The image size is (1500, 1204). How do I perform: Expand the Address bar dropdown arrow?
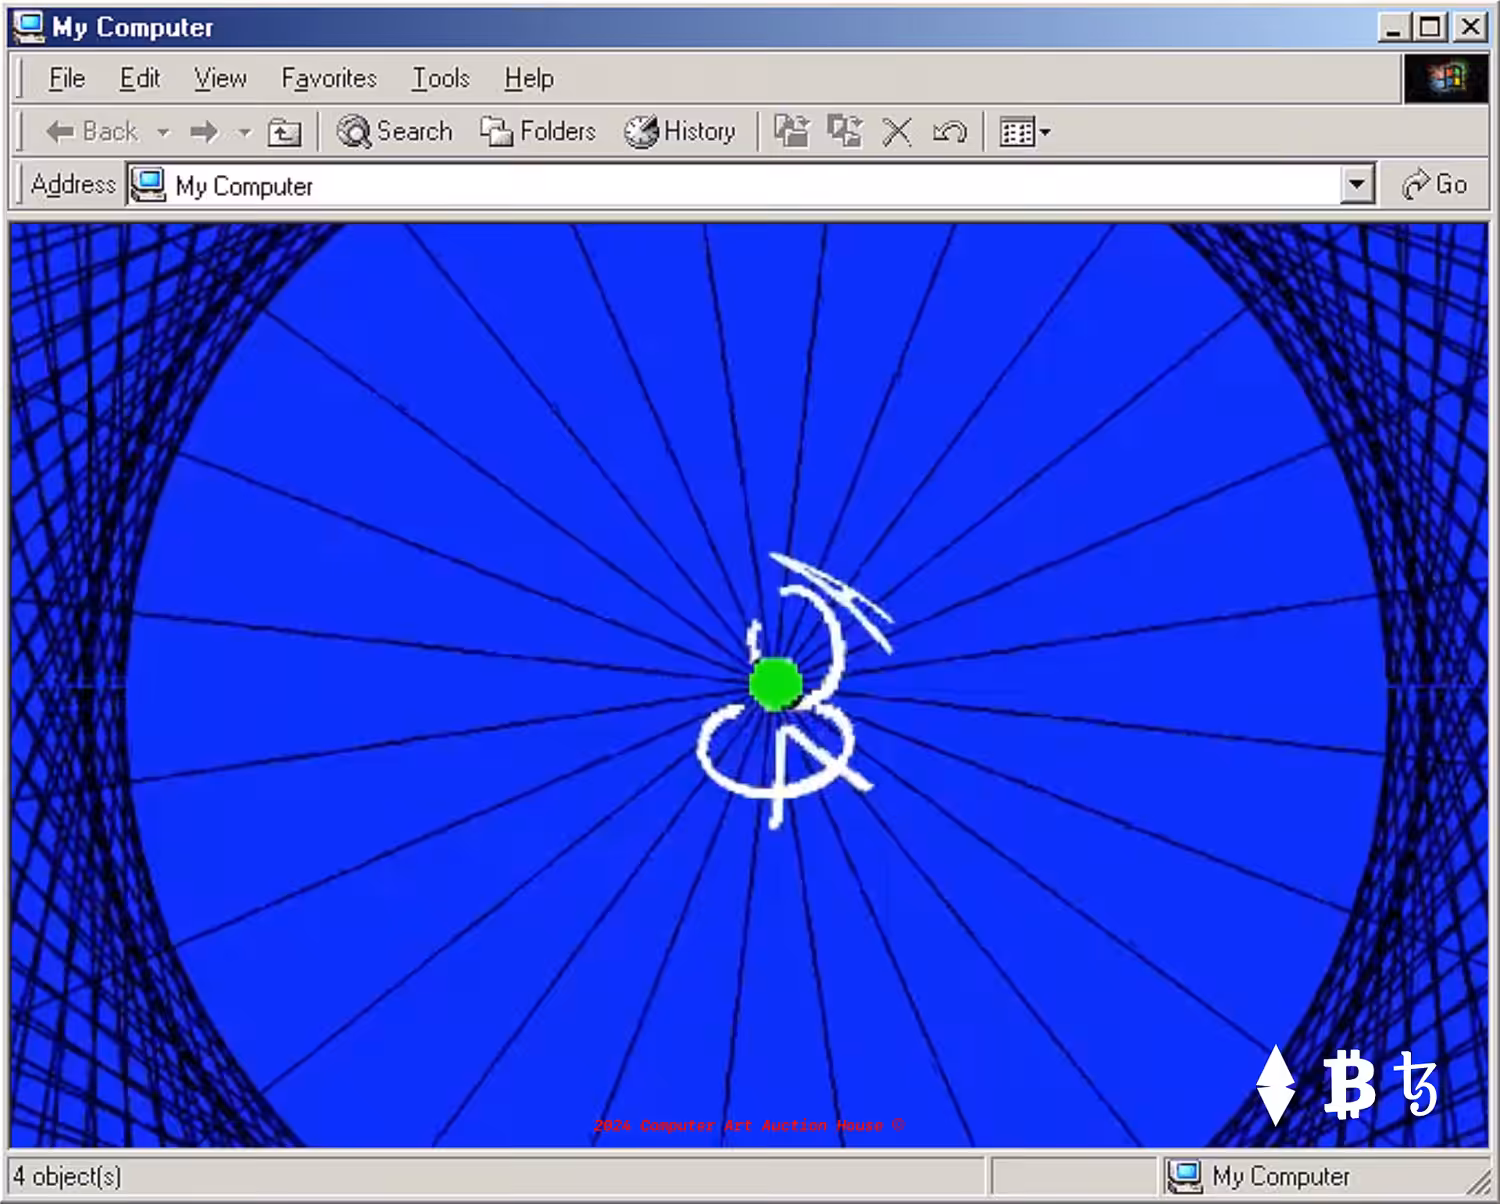1356,185
